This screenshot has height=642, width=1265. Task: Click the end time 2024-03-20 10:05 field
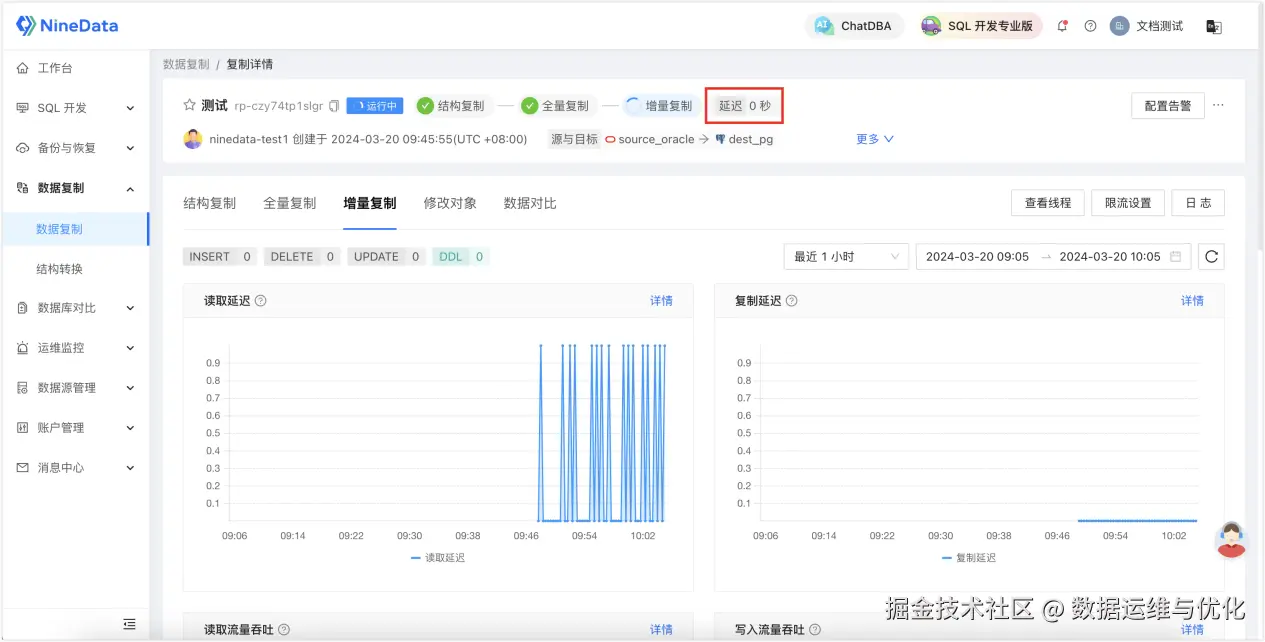[x=1110, y=257]
